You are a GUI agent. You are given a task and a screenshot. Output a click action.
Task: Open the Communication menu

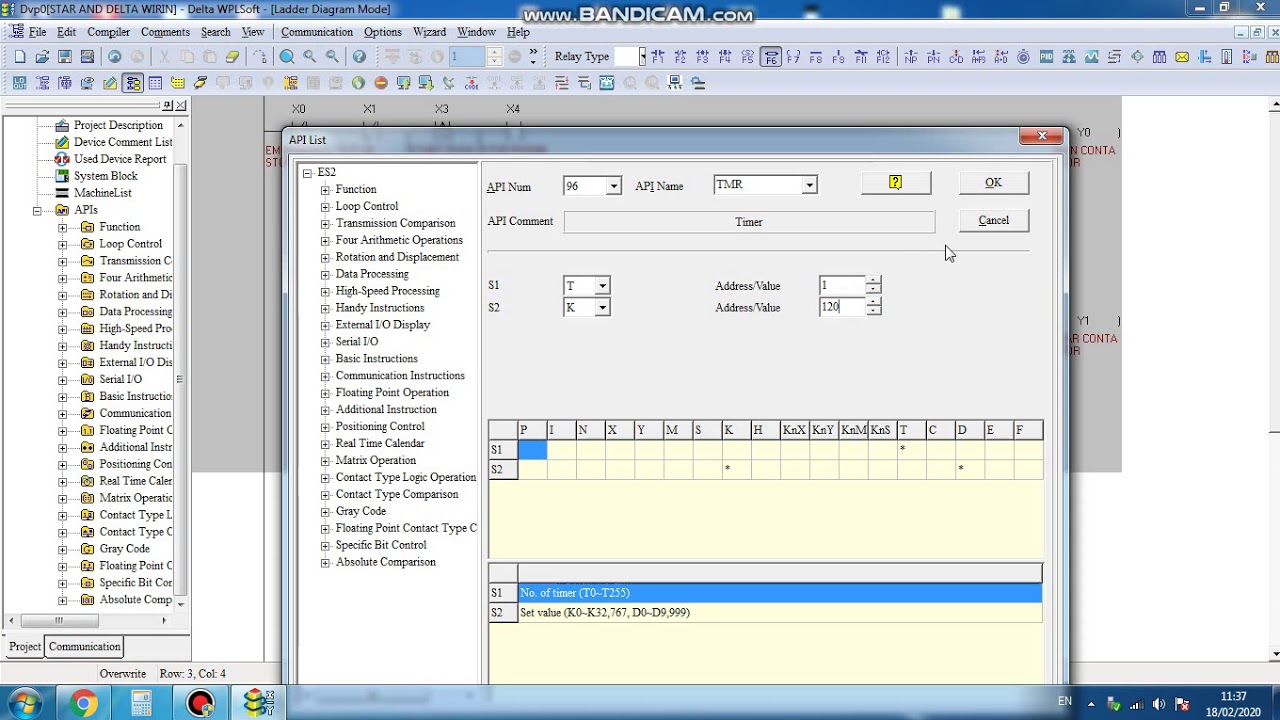pyautogui.click(x=317, y=32)
